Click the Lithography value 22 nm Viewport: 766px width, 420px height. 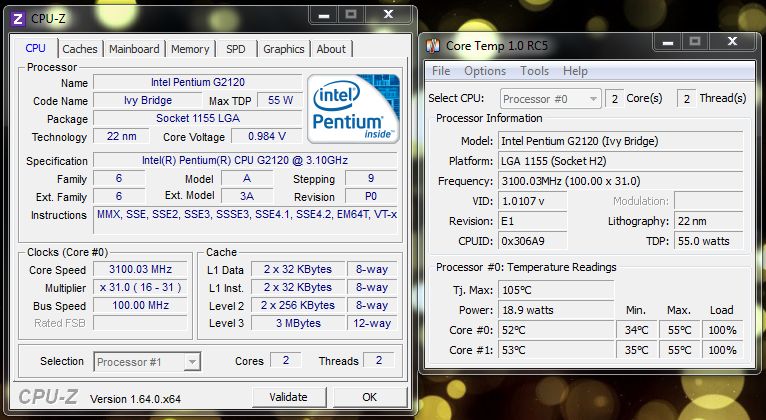click(x=708, y=221)
